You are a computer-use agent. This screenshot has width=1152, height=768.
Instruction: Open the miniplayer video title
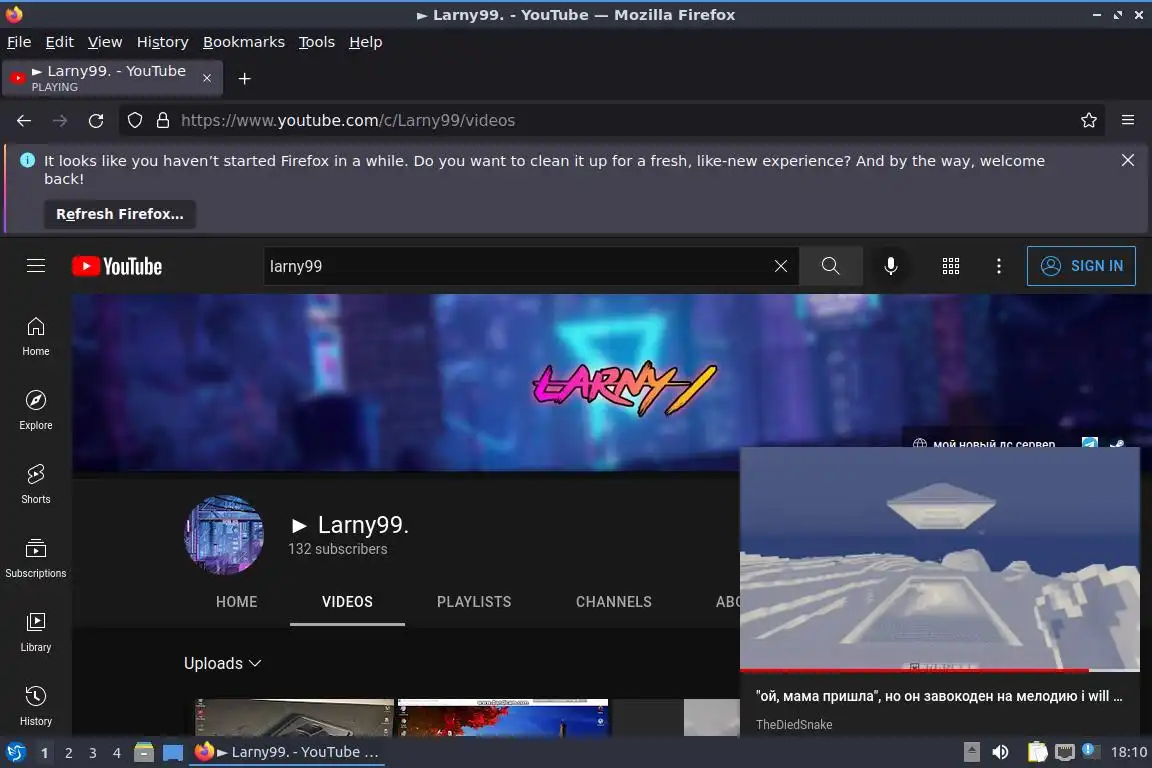pyautogui.click(x=939, y=696)
